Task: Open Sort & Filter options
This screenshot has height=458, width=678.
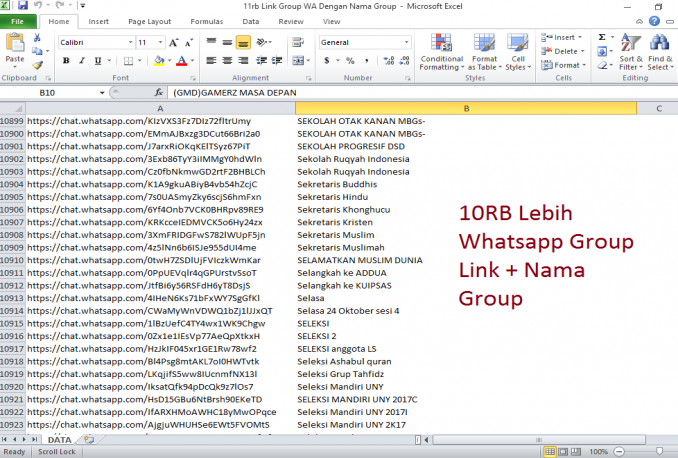Action: [631, 52]
